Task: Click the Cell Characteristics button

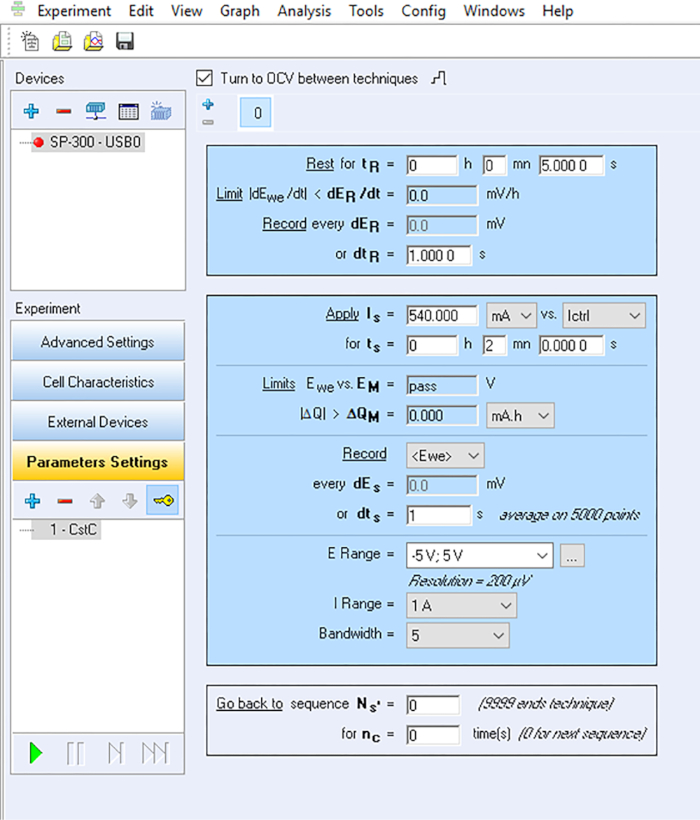Action: [x=98, y=382]
